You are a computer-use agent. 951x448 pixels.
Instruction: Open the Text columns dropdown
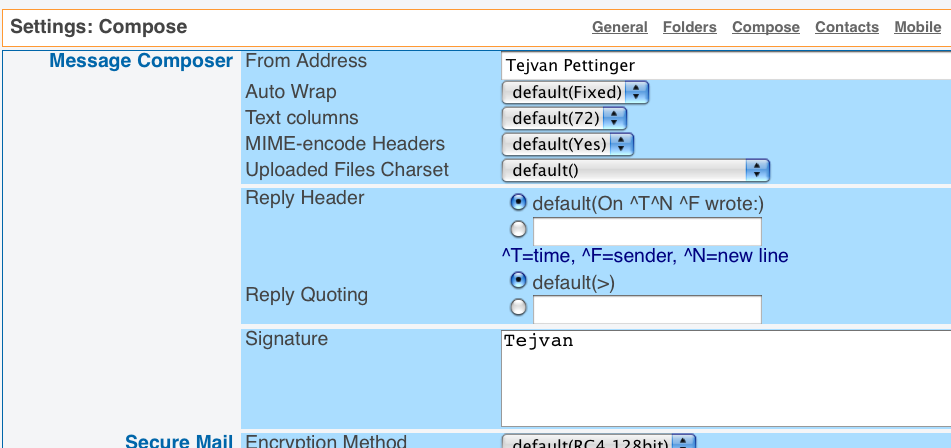pos(564,118)
